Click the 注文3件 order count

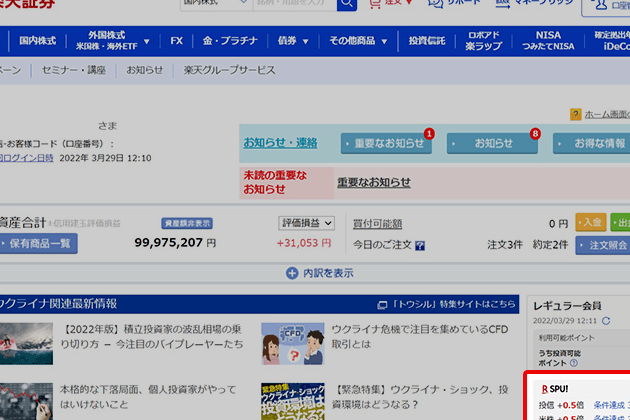[505, 245]
